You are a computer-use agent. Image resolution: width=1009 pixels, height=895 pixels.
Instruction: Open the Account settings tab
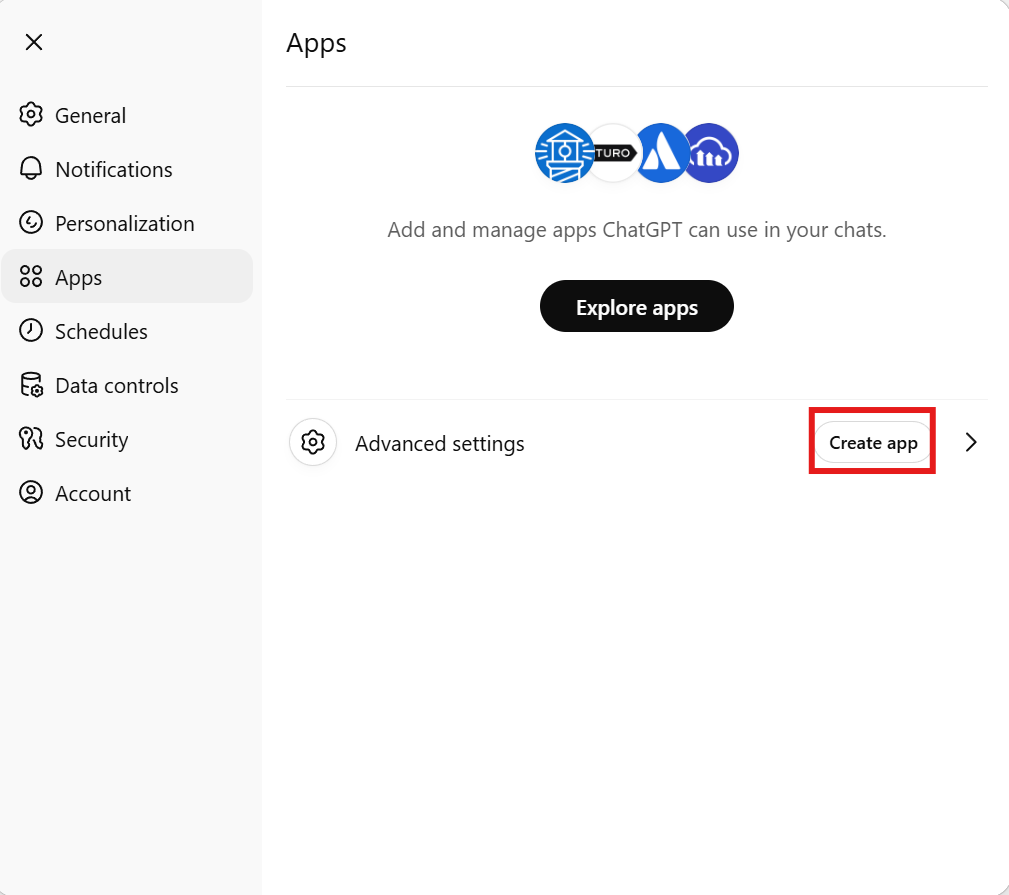click(x=127, y=494)
